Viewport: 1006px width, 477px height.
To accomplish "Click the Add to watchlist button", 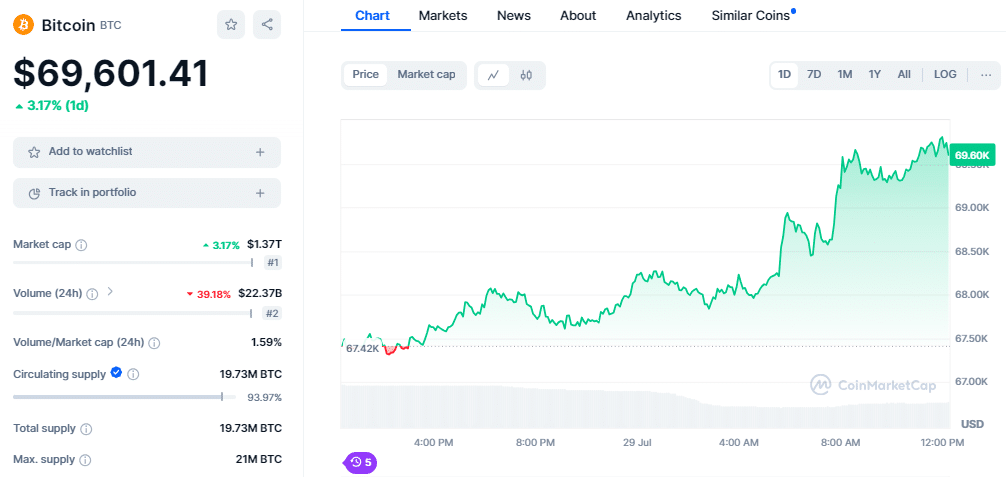I will click(x=147, y=152).
